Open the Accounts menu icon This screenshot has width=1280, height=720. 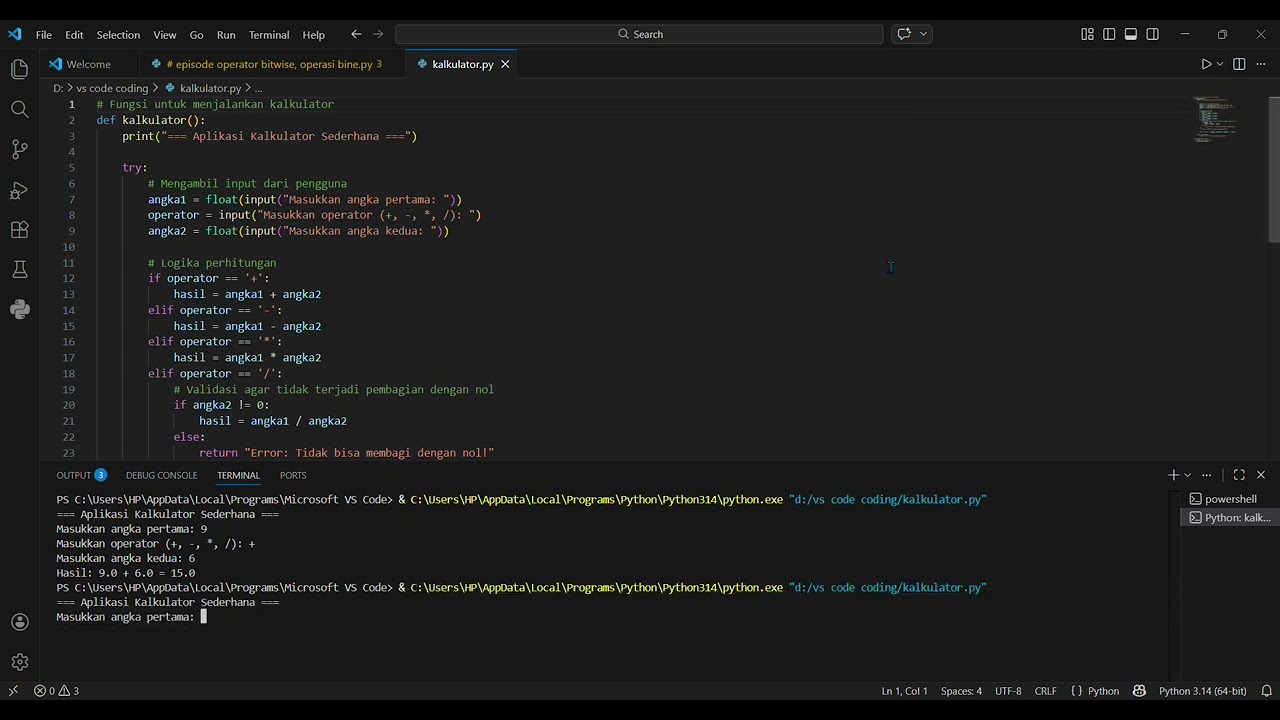point(19,622)
